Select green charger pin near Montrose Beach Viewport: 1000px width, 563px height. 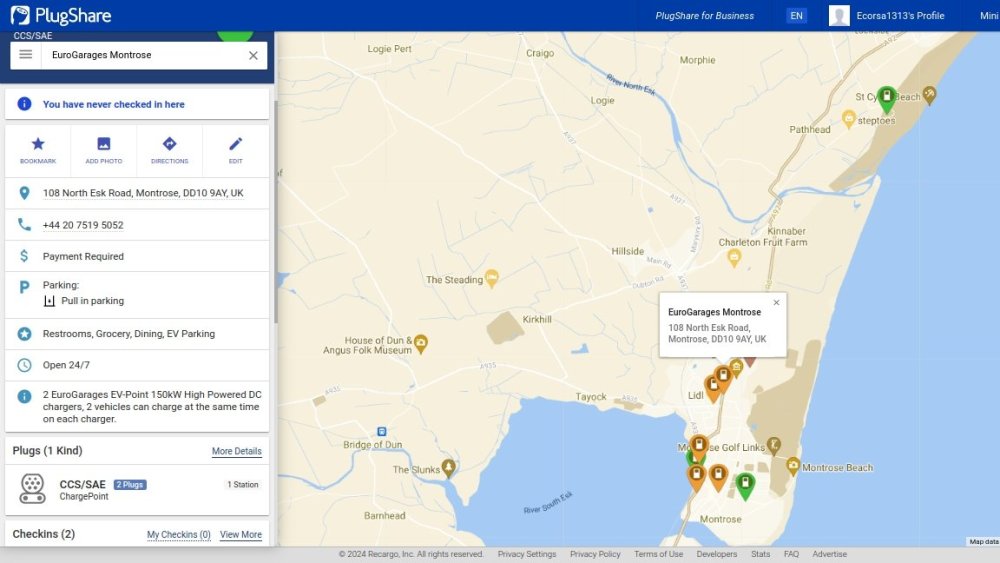745,486
